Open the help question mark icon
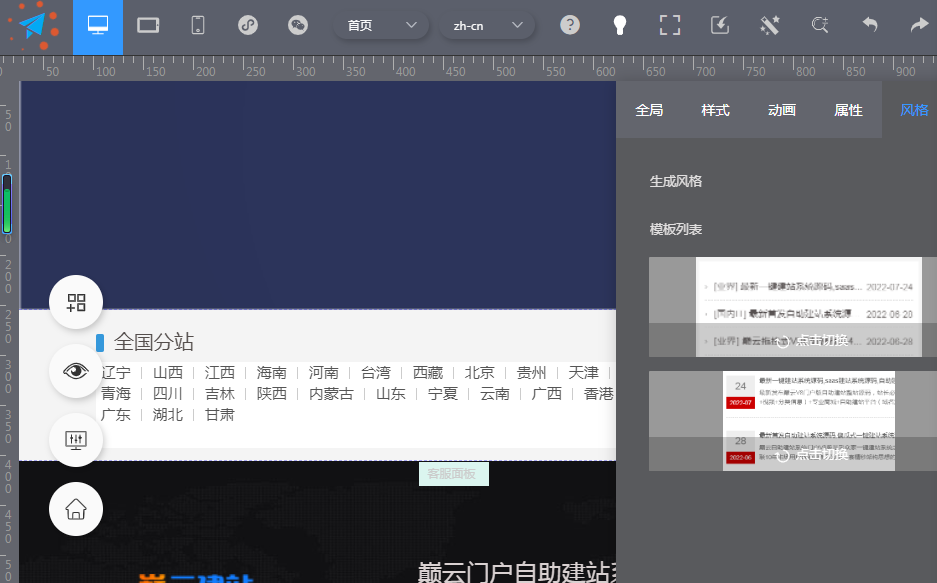Image resolution: width=937 pixels, height=583 pixels. pos(570,25)
